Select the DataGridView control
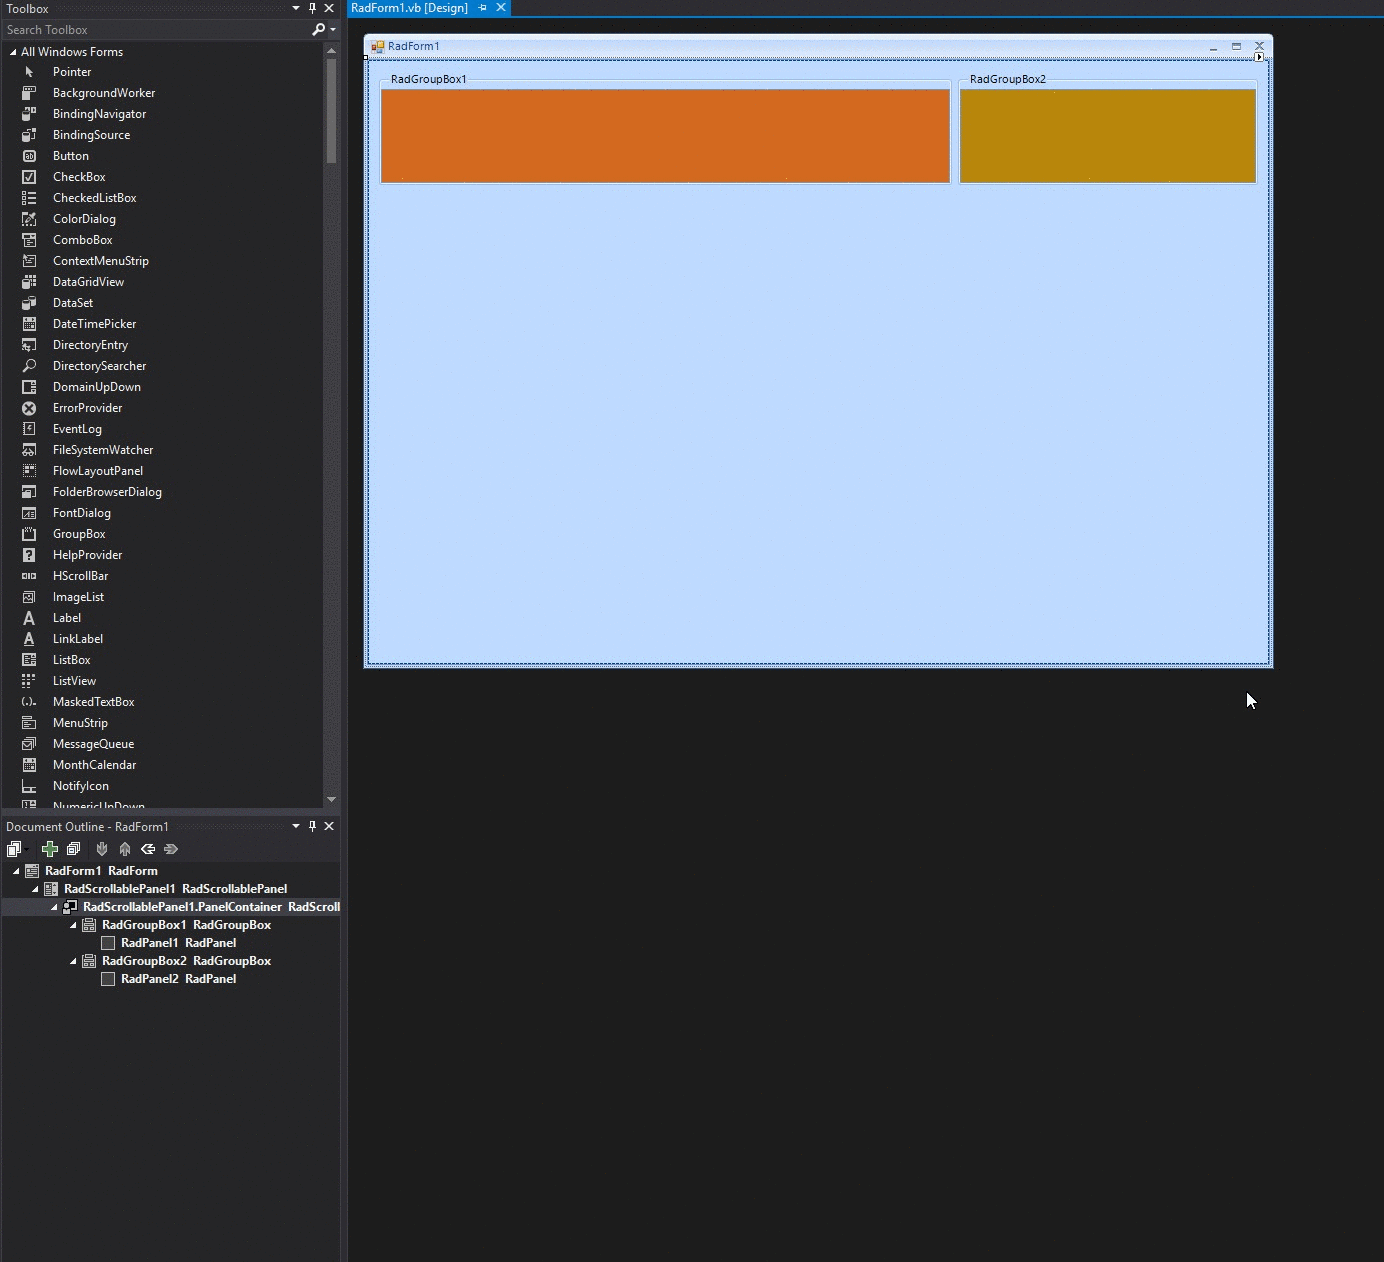Screen dimensions: 1384x1262 point(88,282)
